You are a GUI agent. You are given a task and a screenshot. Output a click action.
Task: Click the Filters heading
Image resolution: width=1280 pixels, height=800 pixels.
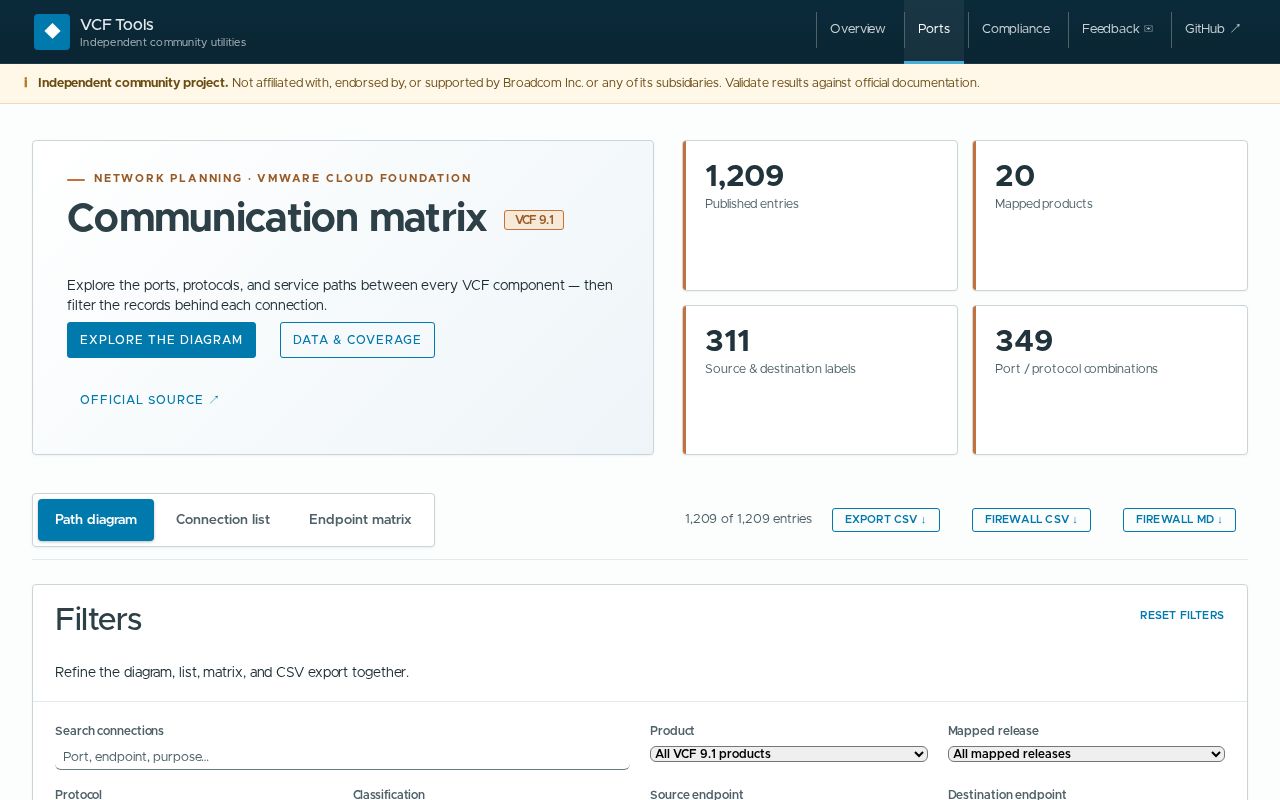tap(98, 620)
